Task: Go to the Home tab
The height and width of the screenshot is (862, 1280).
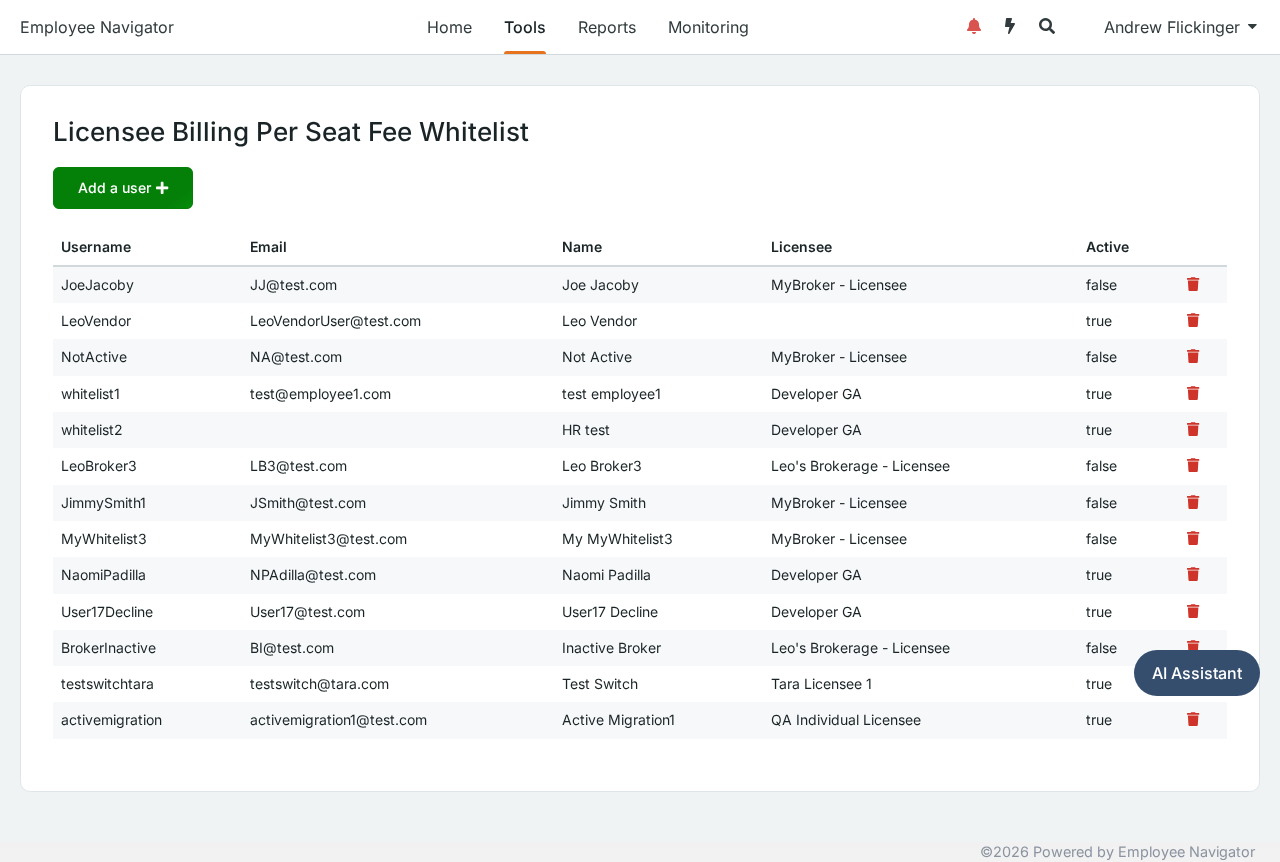Action: [449, 27]
